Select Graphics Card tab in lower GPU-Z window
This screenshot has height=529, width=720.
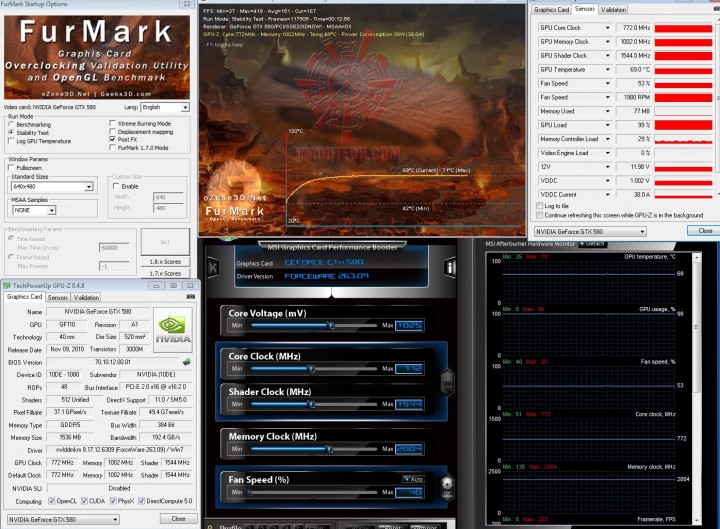(x=24, y=297)
